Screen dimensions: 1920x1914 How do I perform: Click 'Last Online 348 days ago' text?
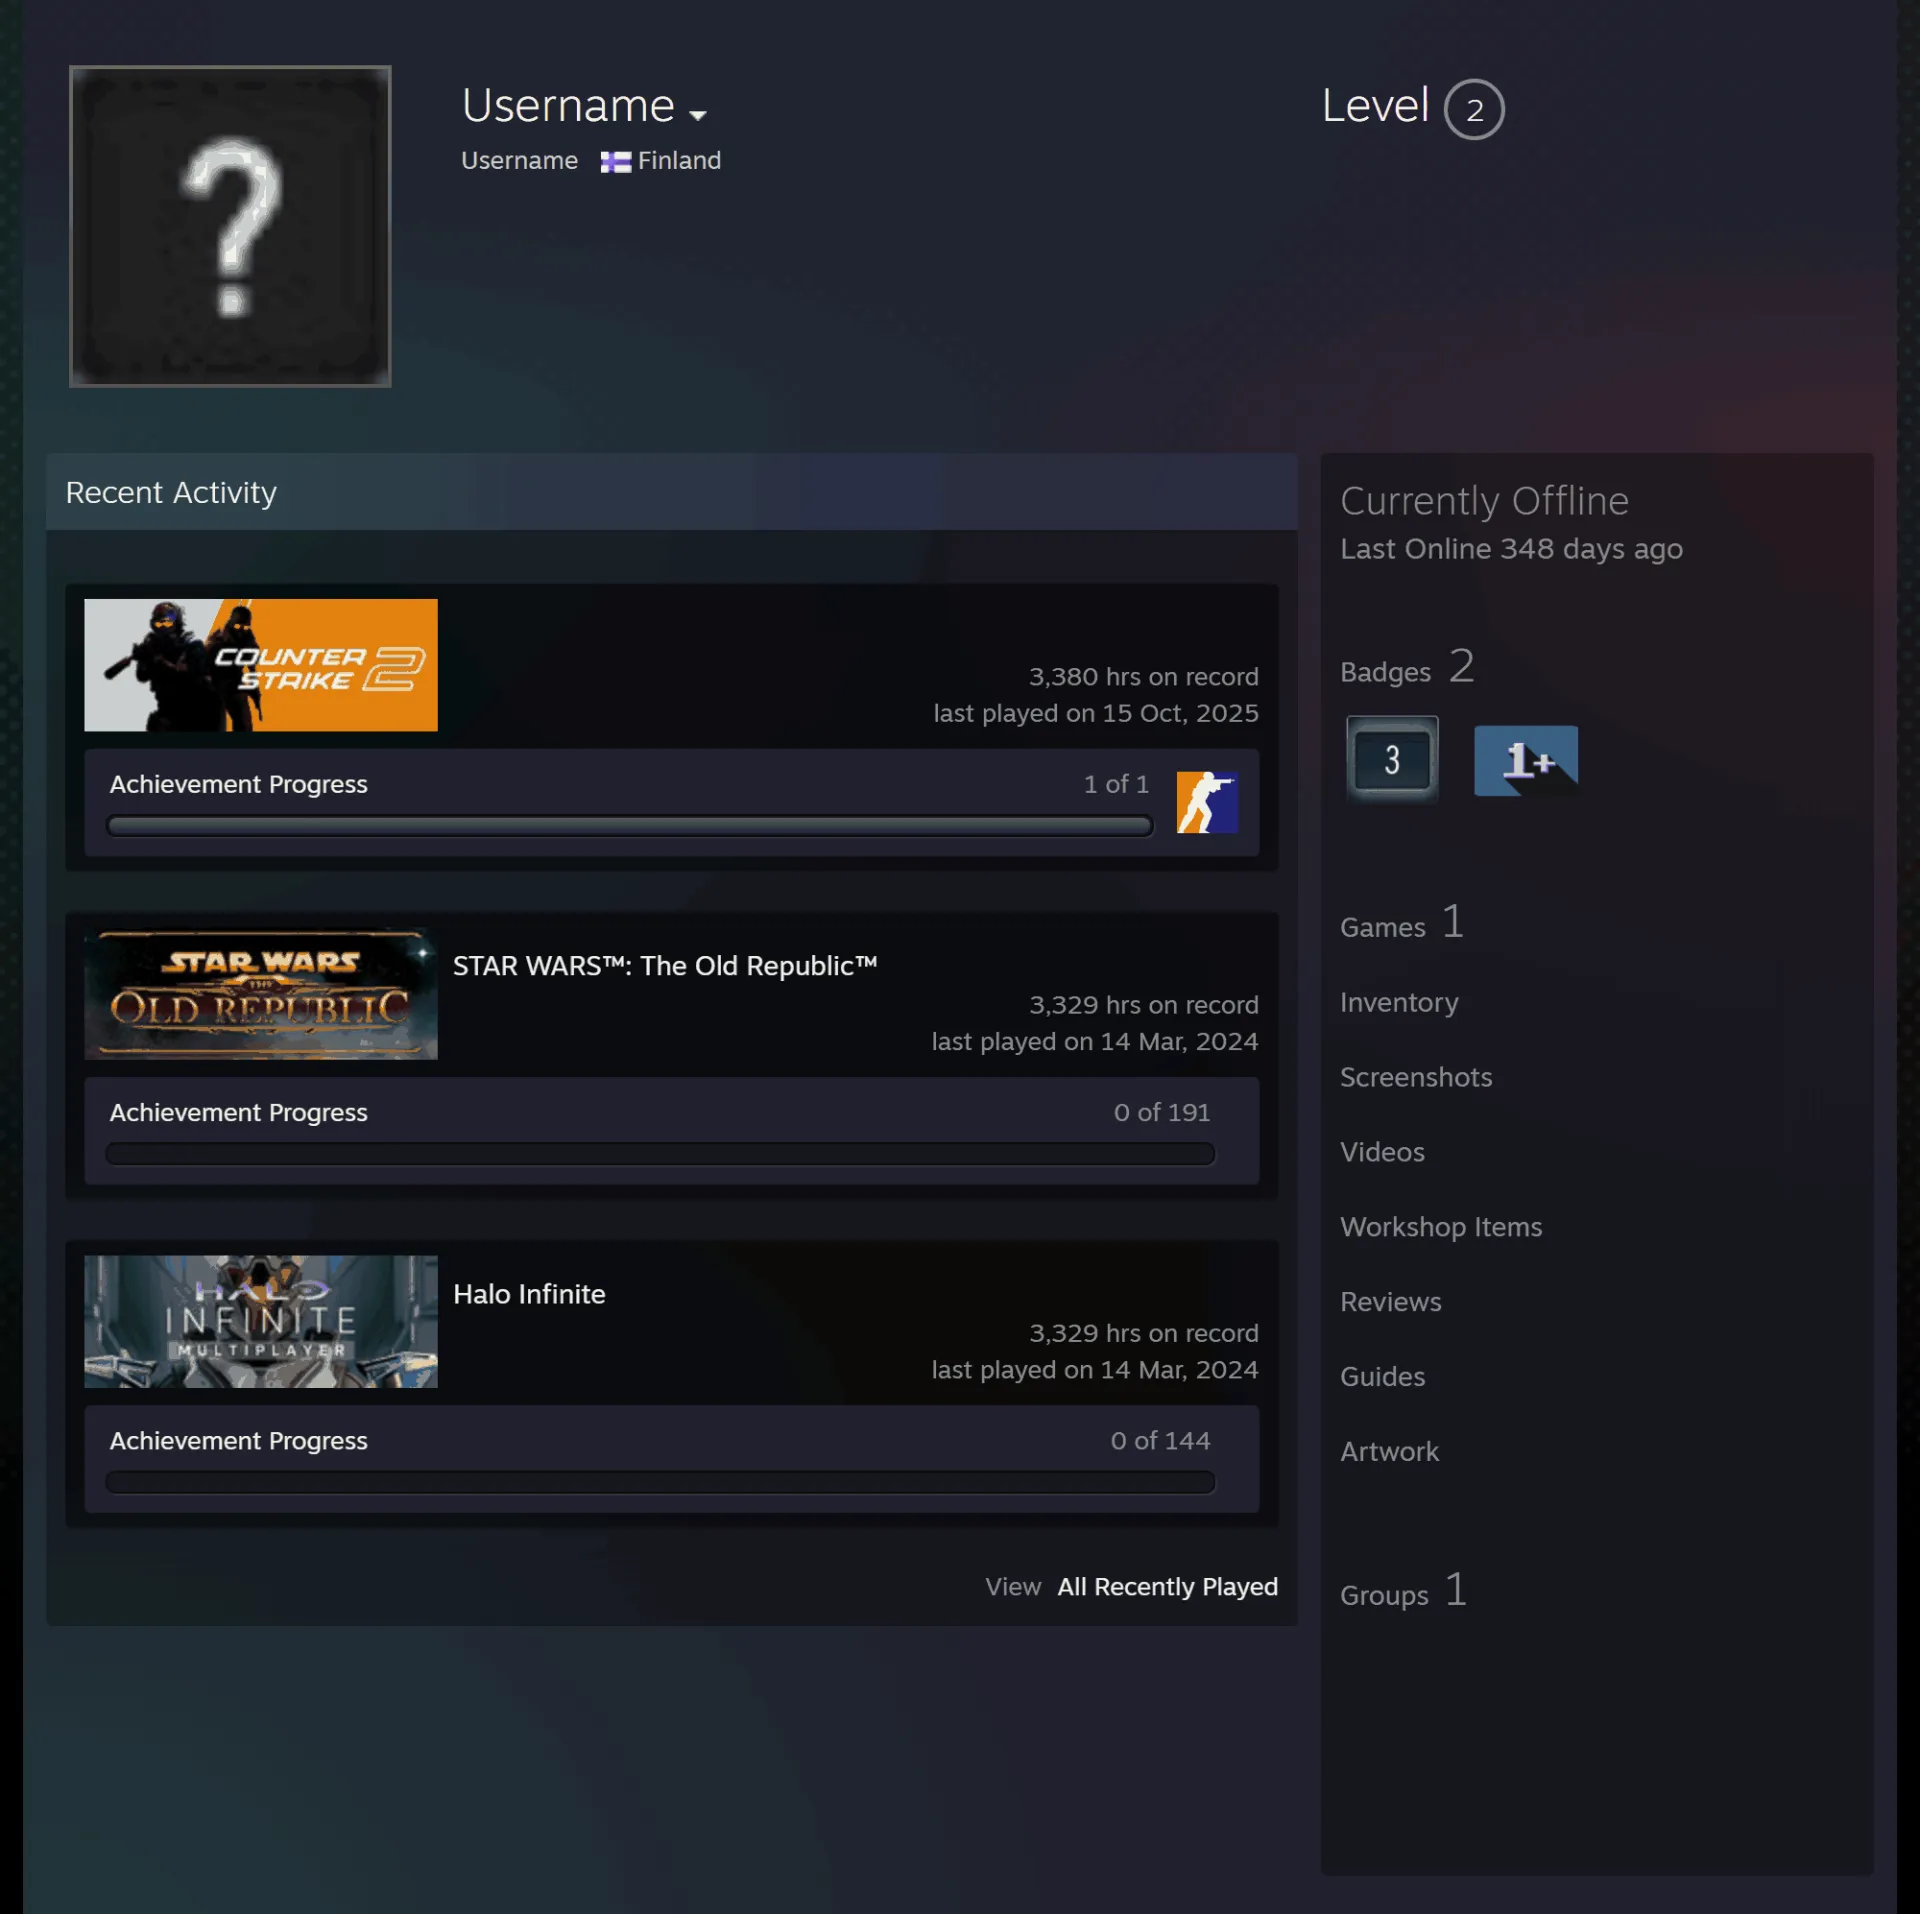point(1511,549)
